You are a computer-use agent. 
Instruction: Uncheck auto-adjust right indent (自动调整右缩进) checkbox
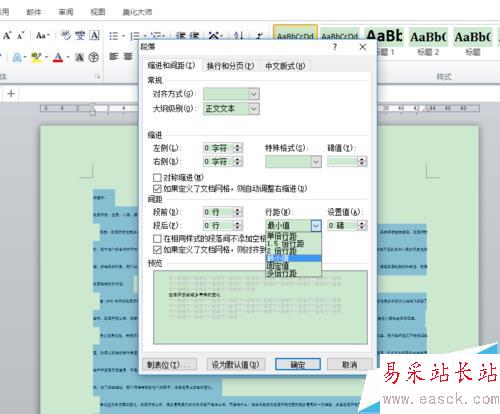click(x=157, y=189)
